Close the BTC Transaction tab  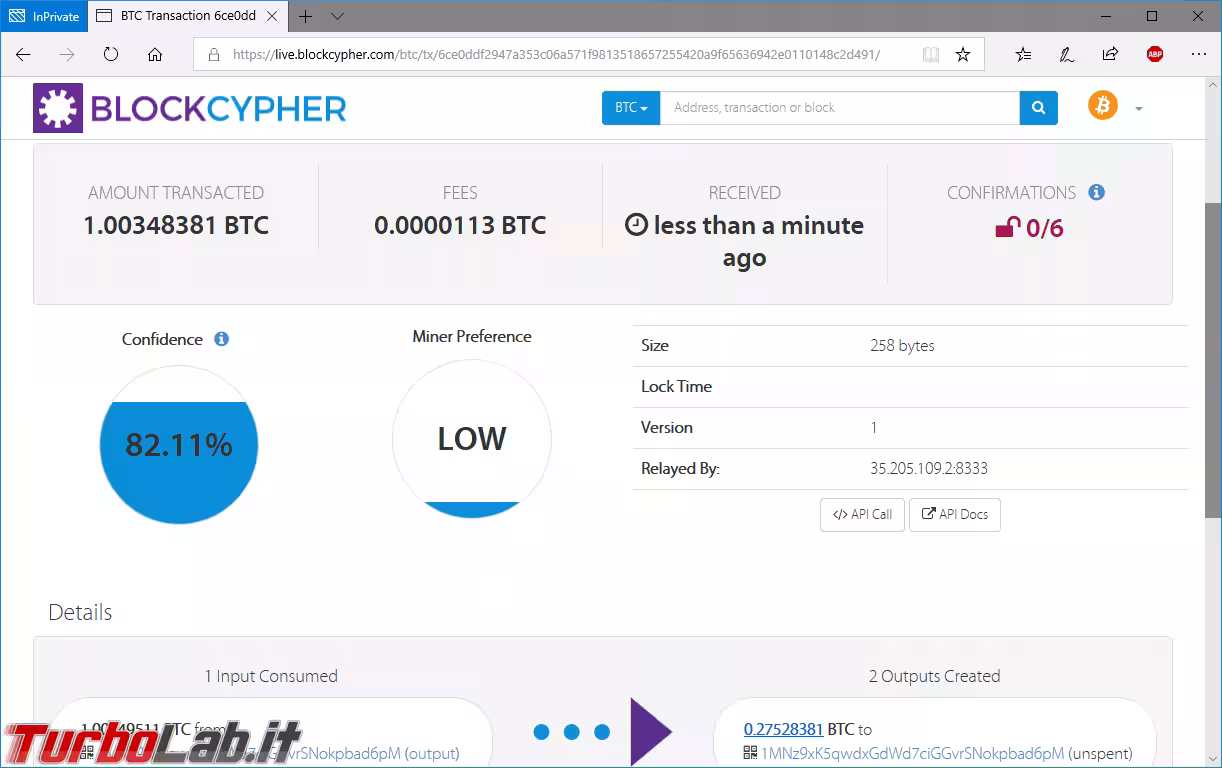pos(272,16)
